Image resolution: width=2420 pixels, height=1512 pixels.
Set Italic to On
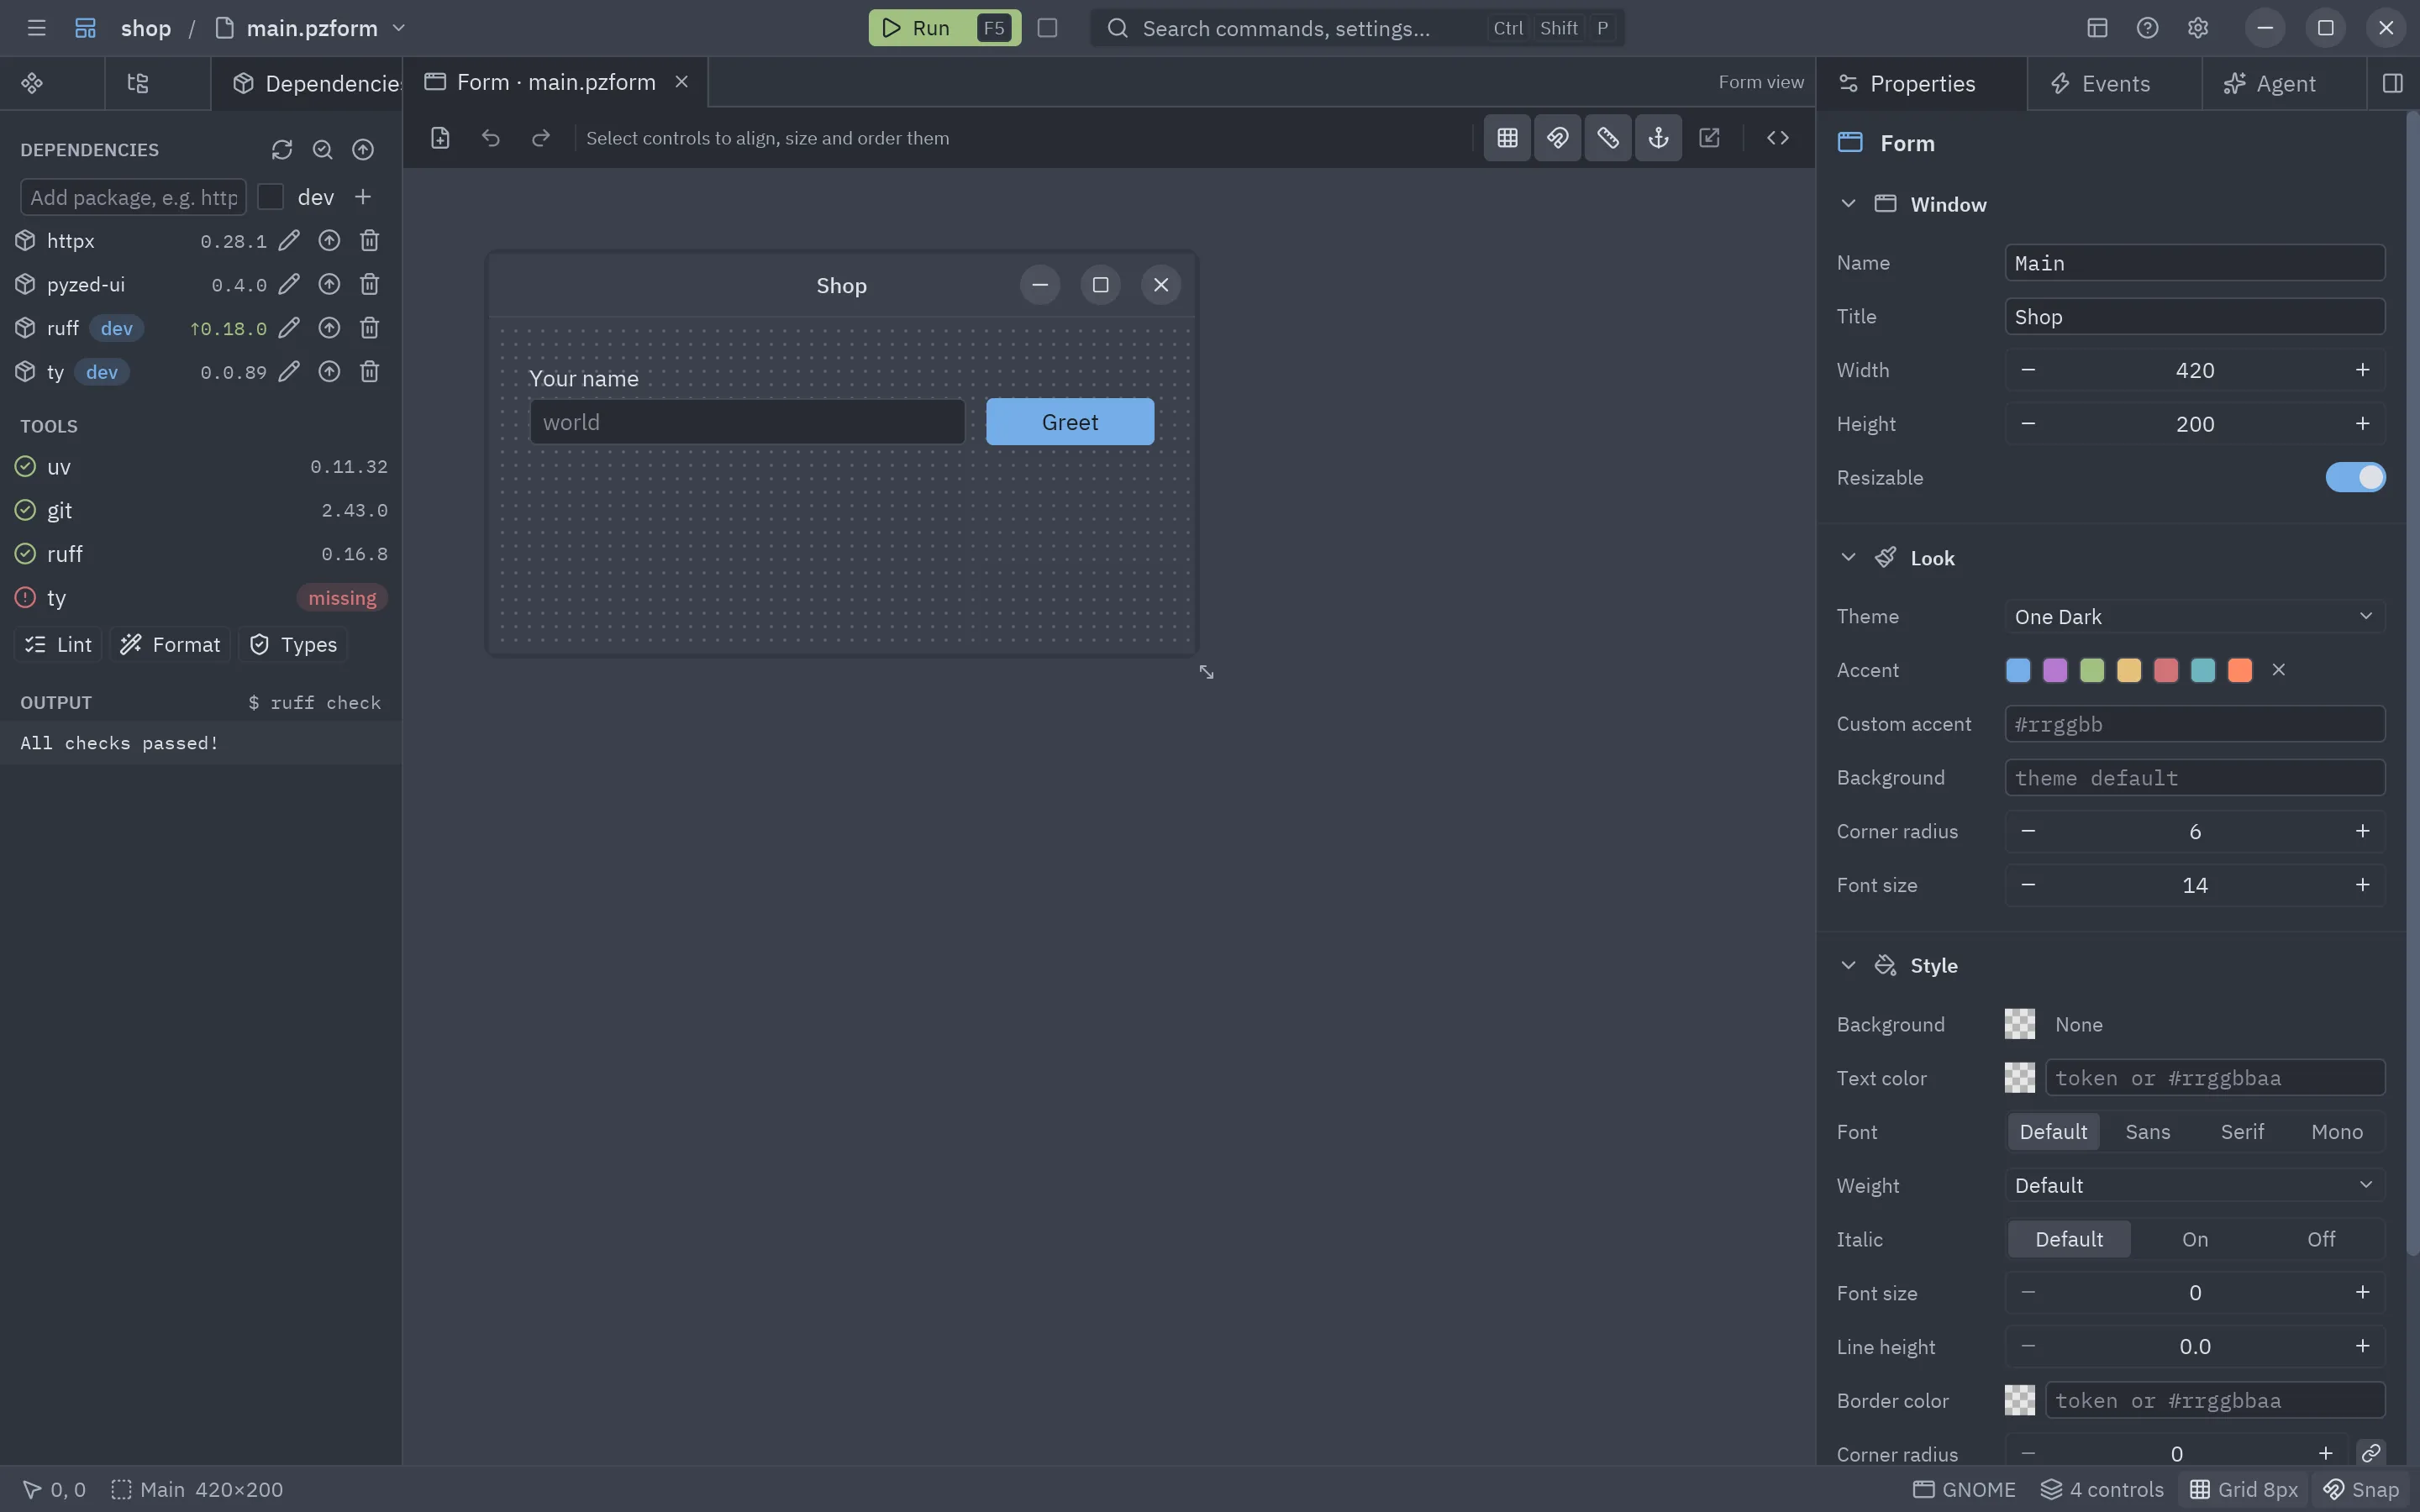(x=2194, y=1239)
